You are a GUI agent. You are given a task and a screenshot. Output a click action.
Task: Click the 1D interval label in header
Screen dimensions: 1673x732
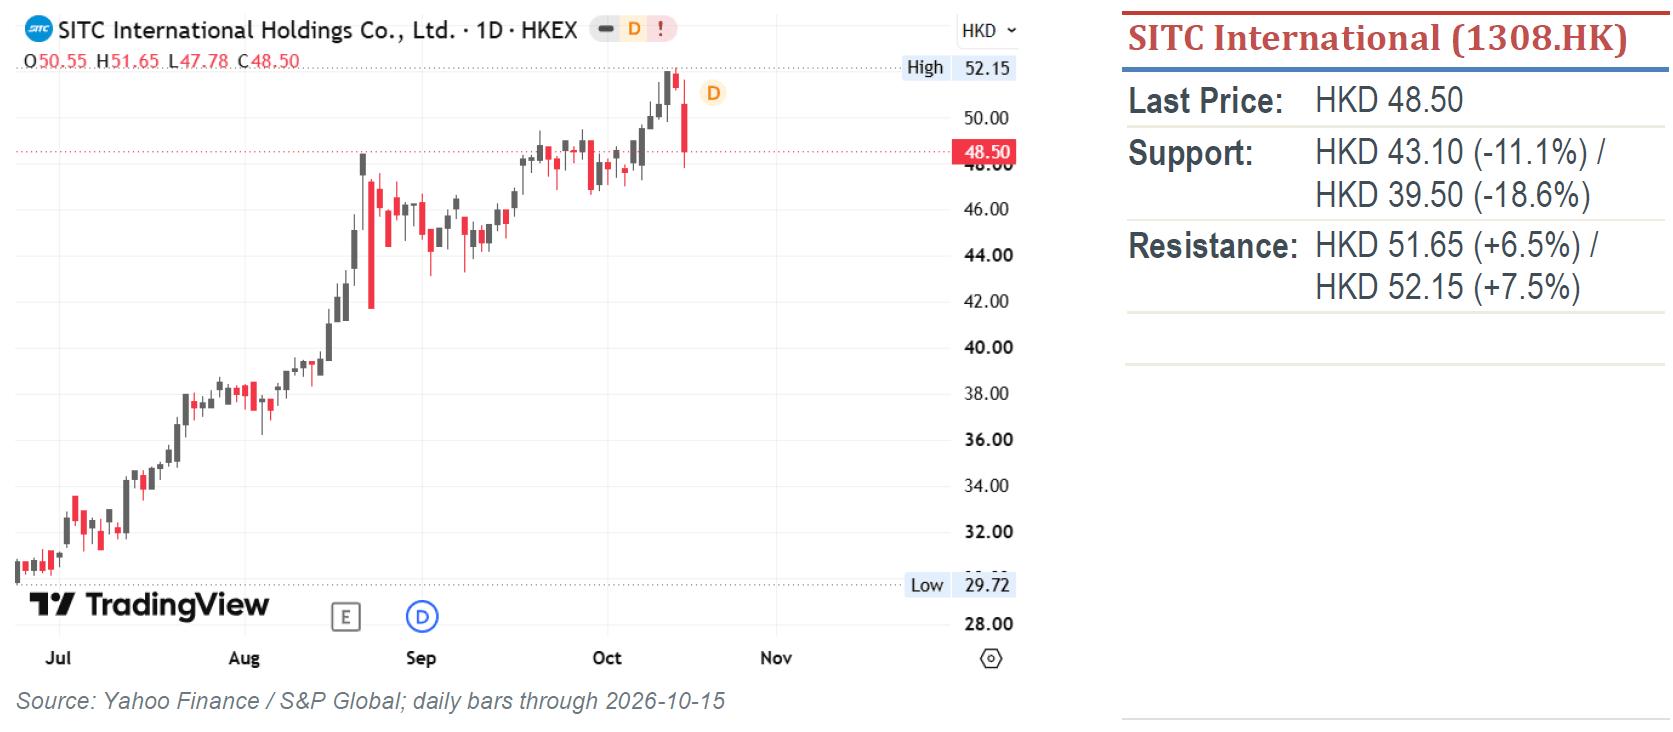(x=489, y=30)
